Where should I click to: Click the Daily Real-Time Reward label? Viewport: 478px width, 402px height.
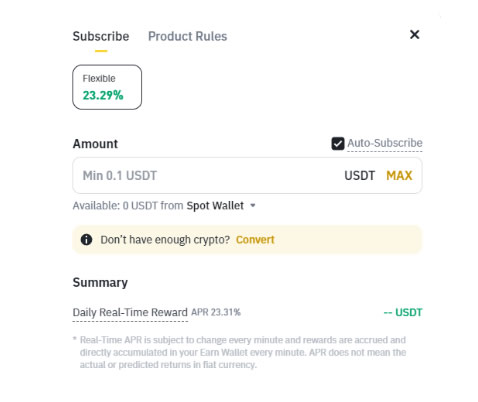(x=130, y=313)
